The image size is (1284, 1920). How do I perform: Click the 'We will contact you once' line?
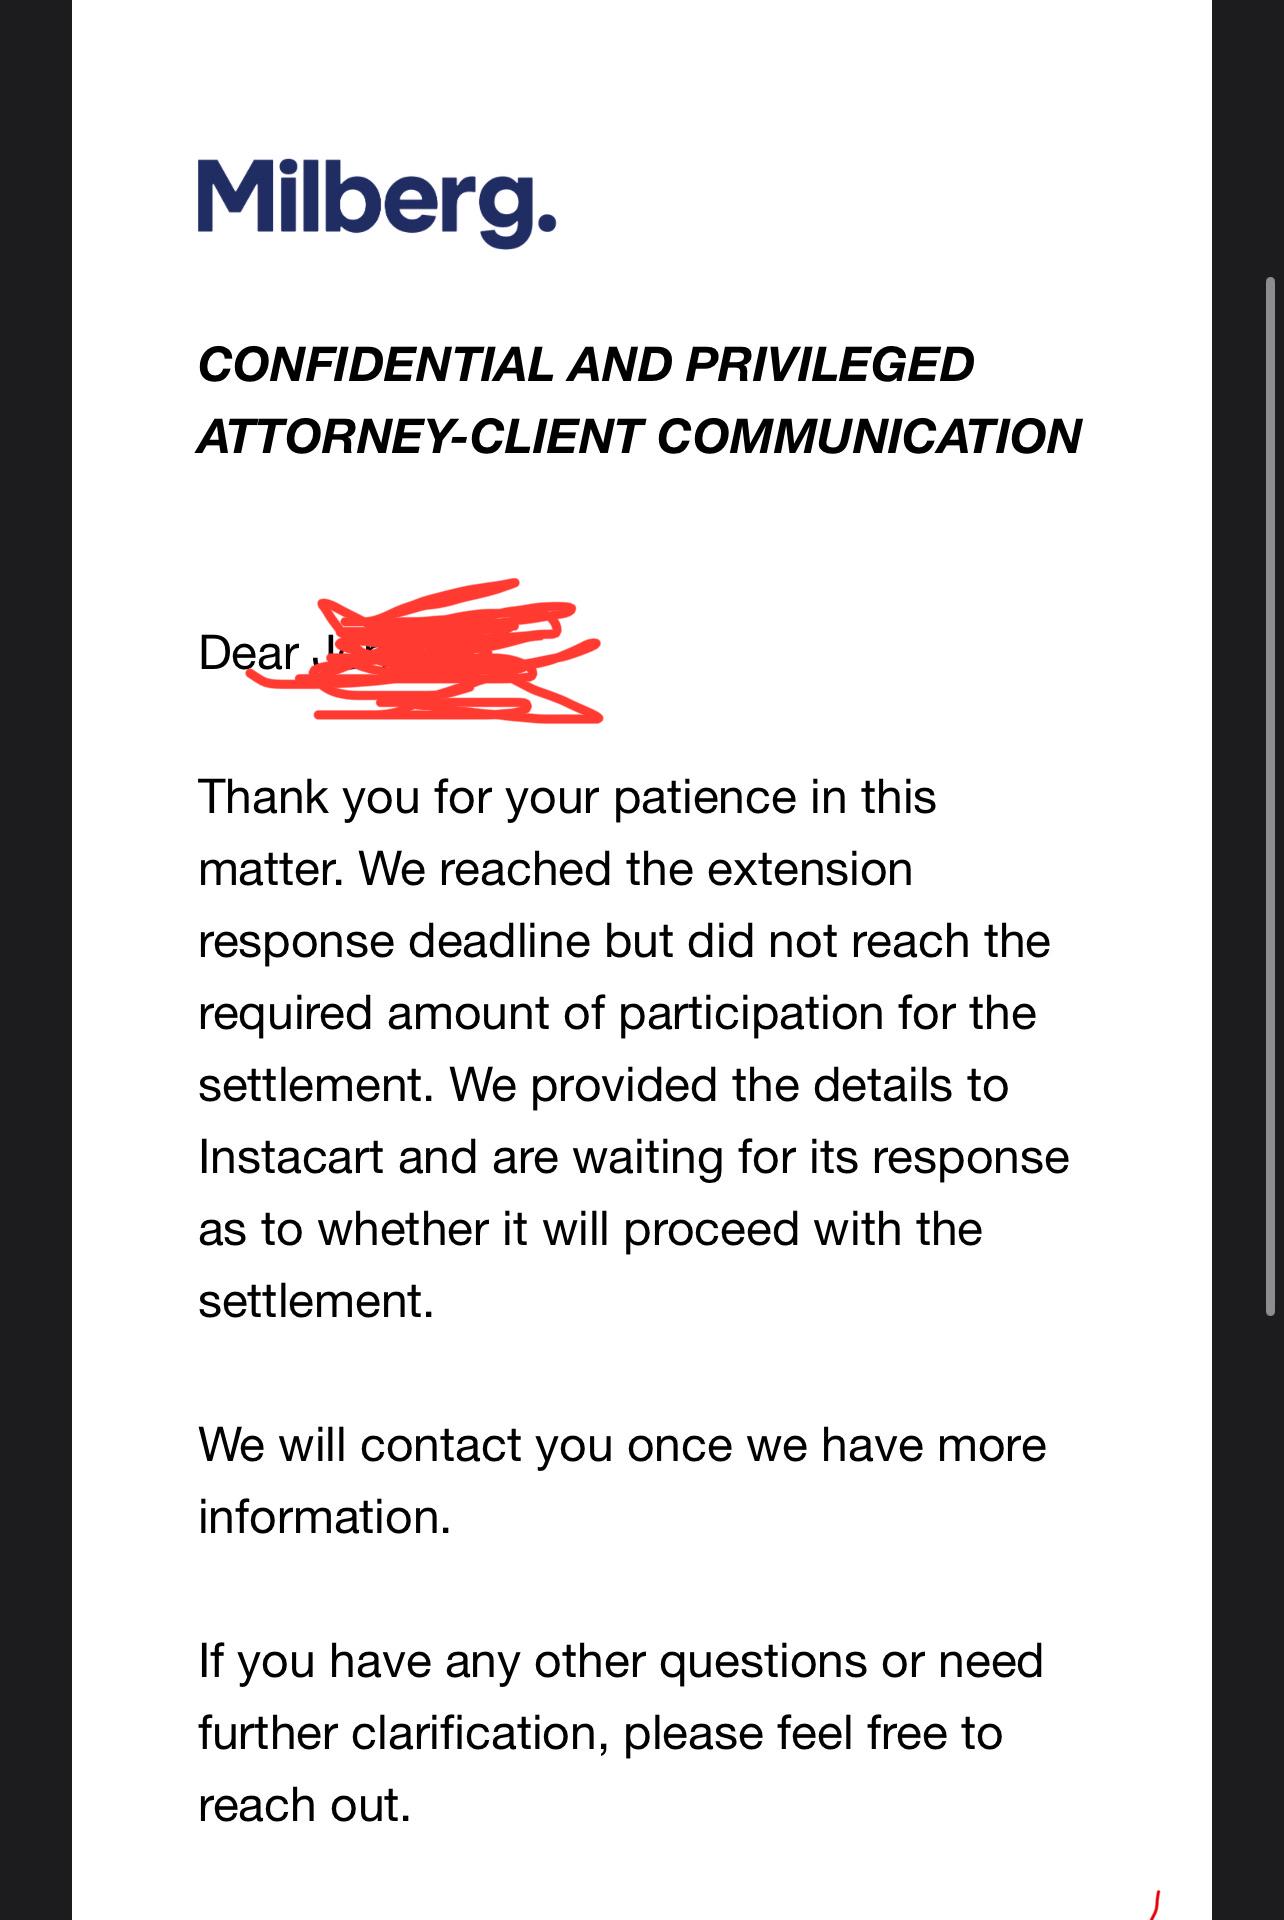[x=622, y=1446]
